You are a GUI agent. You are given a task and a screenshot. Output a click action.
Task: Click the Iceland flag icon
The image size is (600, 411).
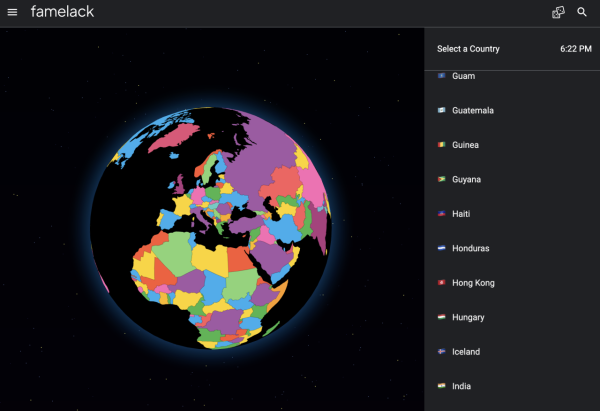441,352
